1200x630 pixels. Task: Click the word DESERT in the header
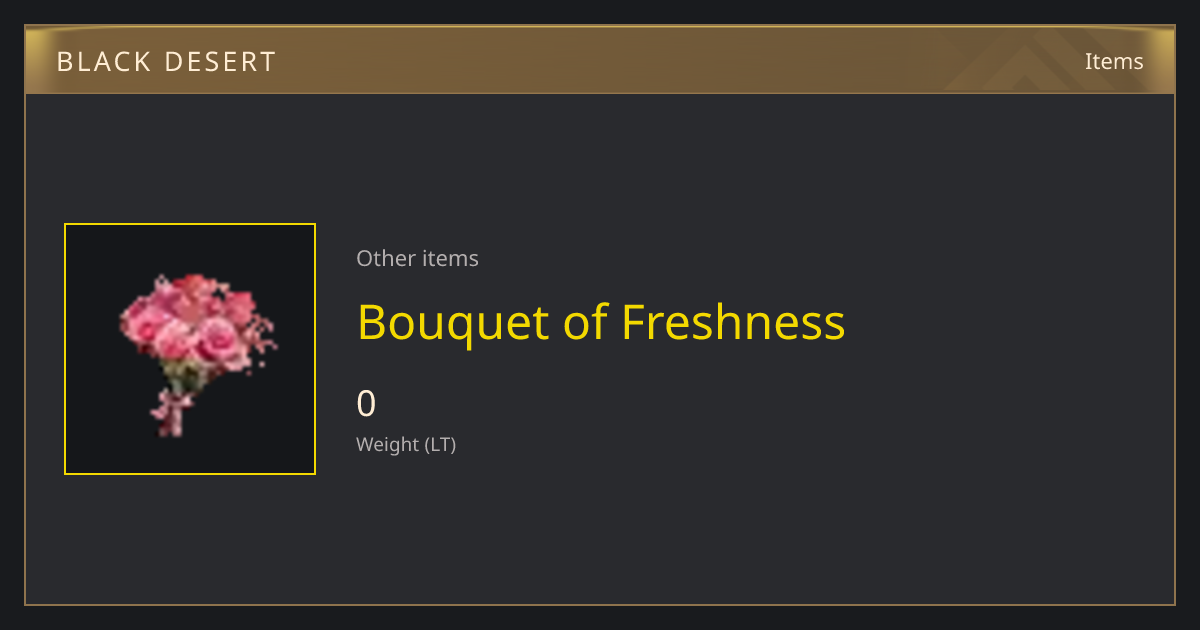coord(220,62)
